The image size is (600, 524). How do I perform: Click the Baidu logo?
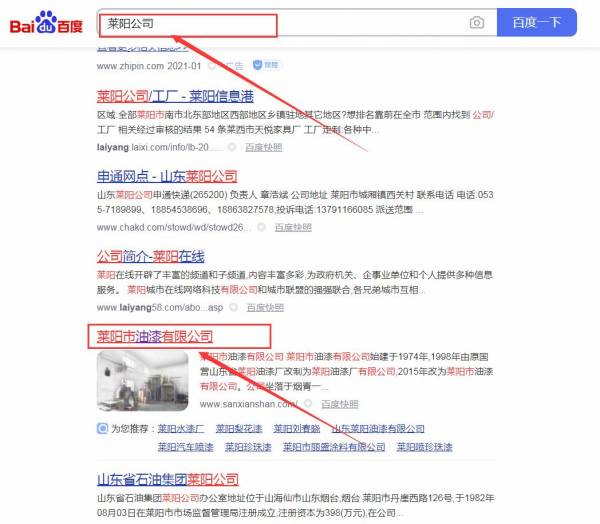(46, 22)
